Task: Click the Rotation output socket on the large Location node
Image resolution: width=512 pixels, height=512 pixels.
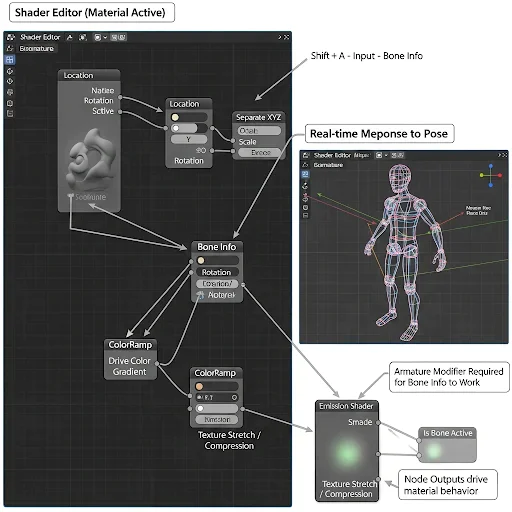Action: (x=120, y=98)
